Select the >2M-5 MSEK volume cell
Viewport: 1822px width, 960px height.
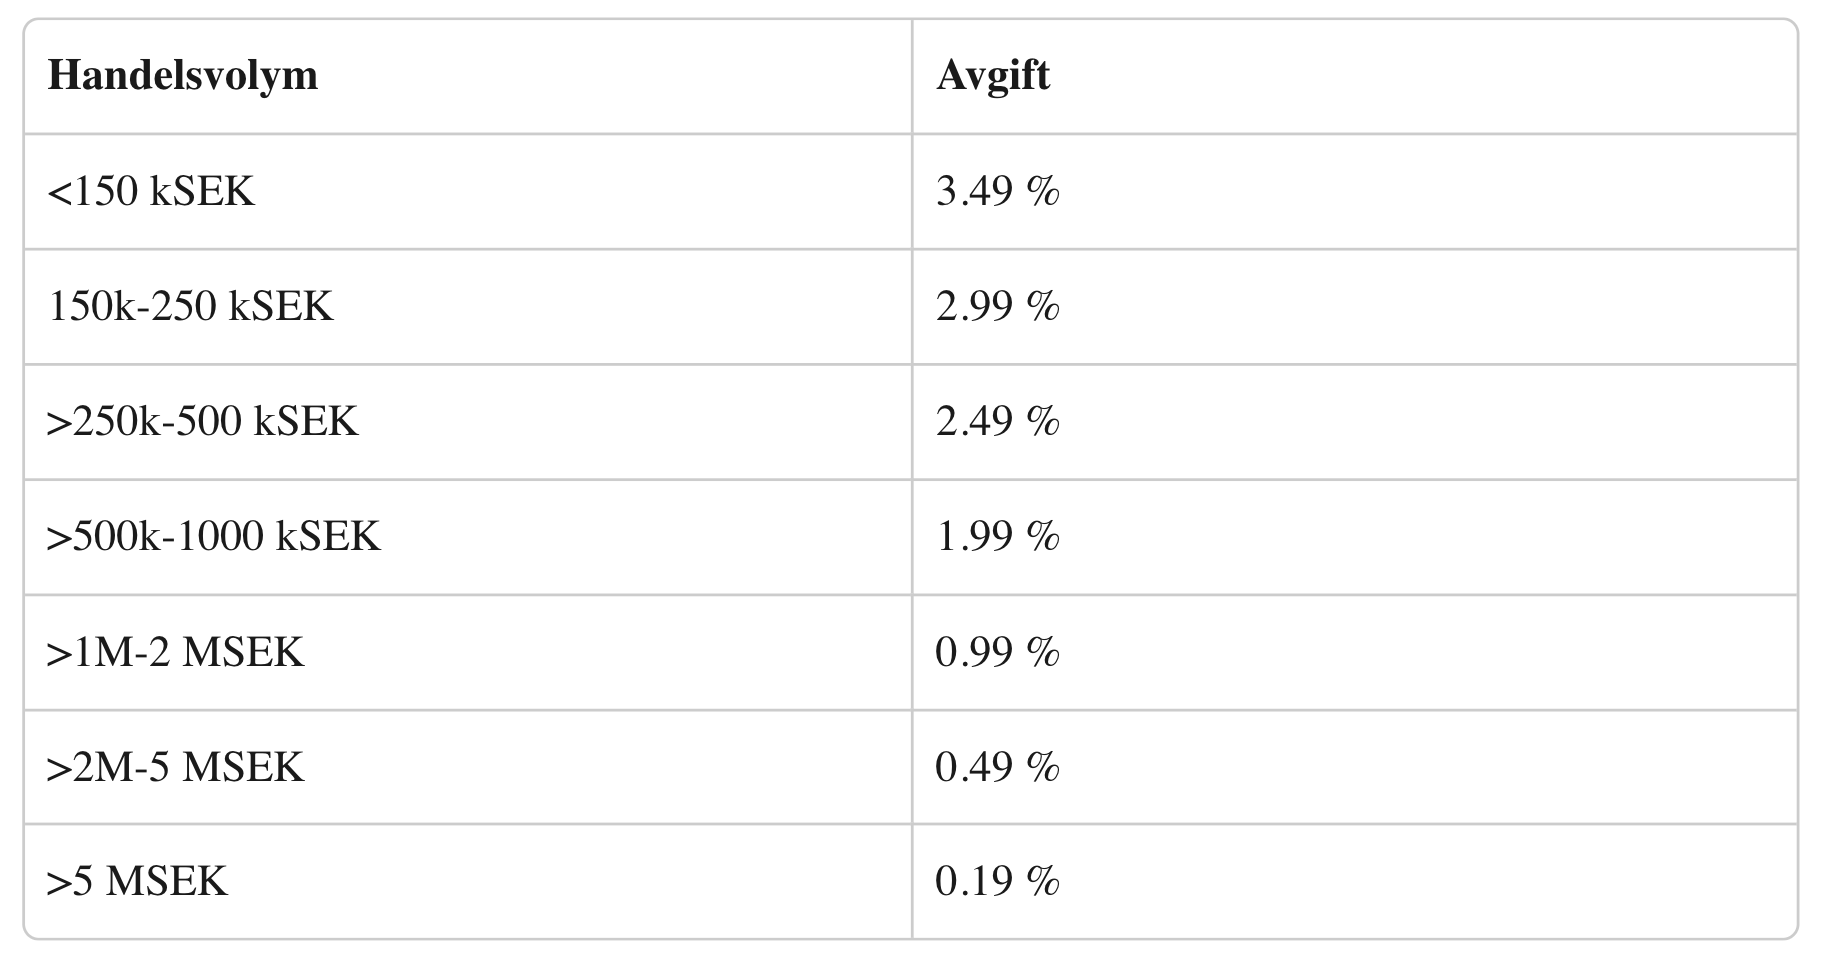click(175, 767)
